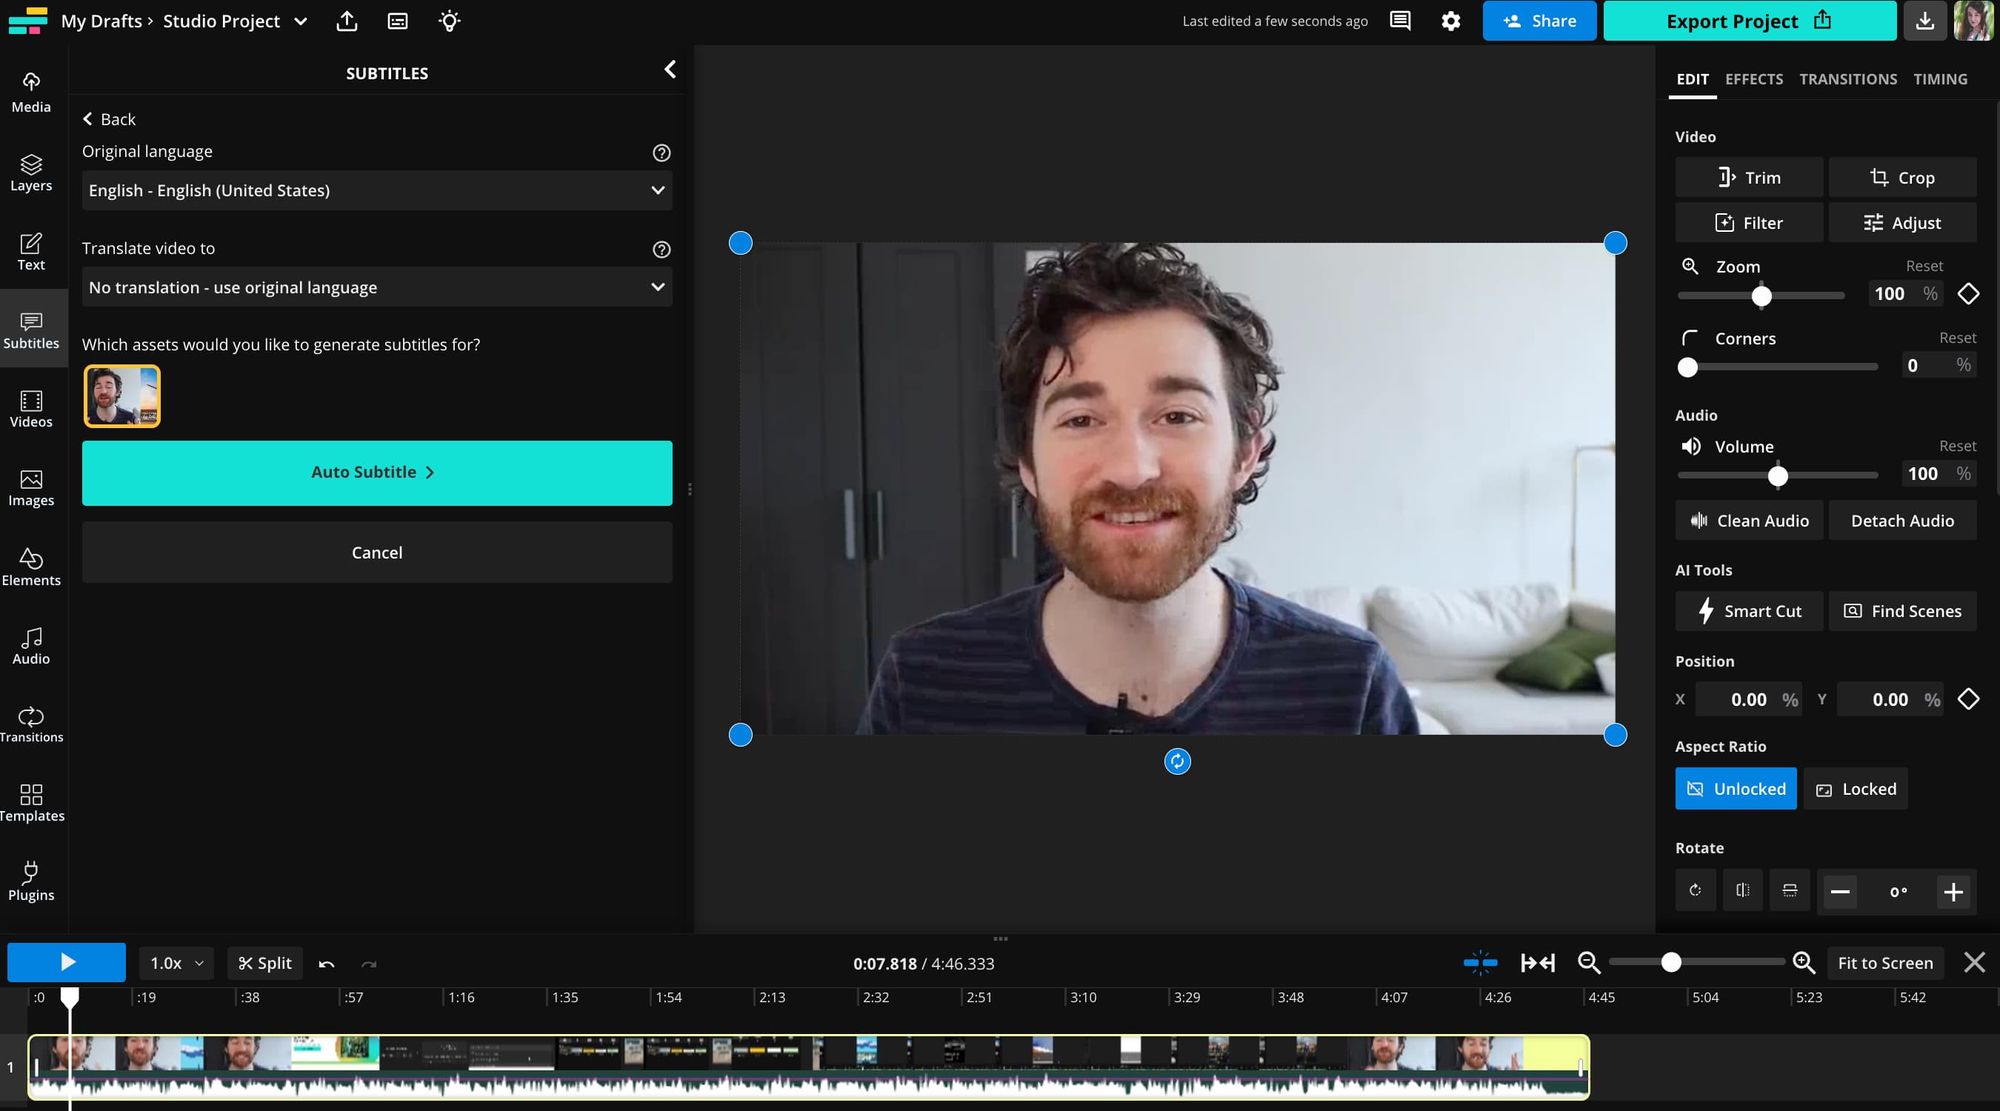
Task: Toggle the timeline snapping icon
Action: (x=1480, y=963)
